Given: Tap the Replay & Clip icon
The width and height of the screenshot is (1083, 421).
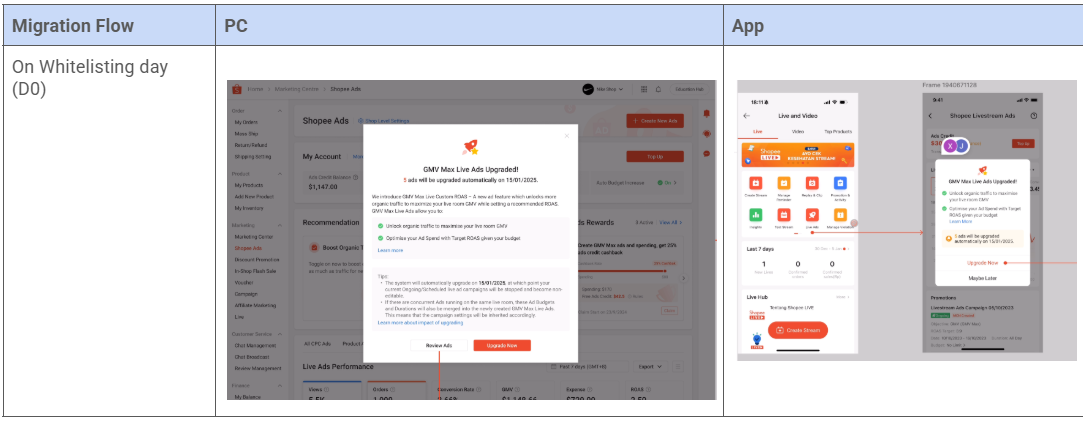Looking at the screenshot, I should click(812, 184).
